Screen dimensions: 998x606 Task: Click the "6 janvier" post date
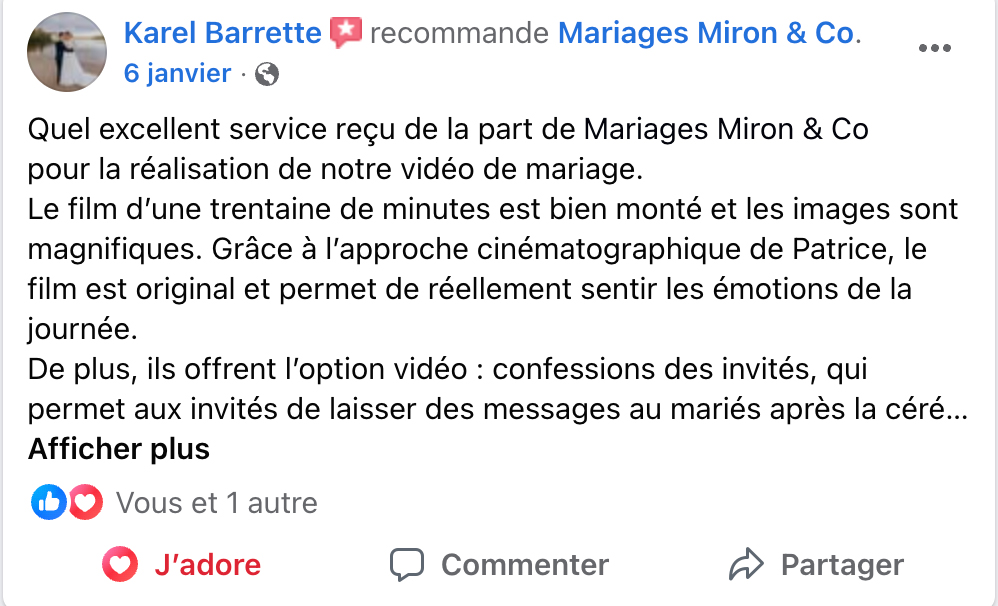(177, 74)
